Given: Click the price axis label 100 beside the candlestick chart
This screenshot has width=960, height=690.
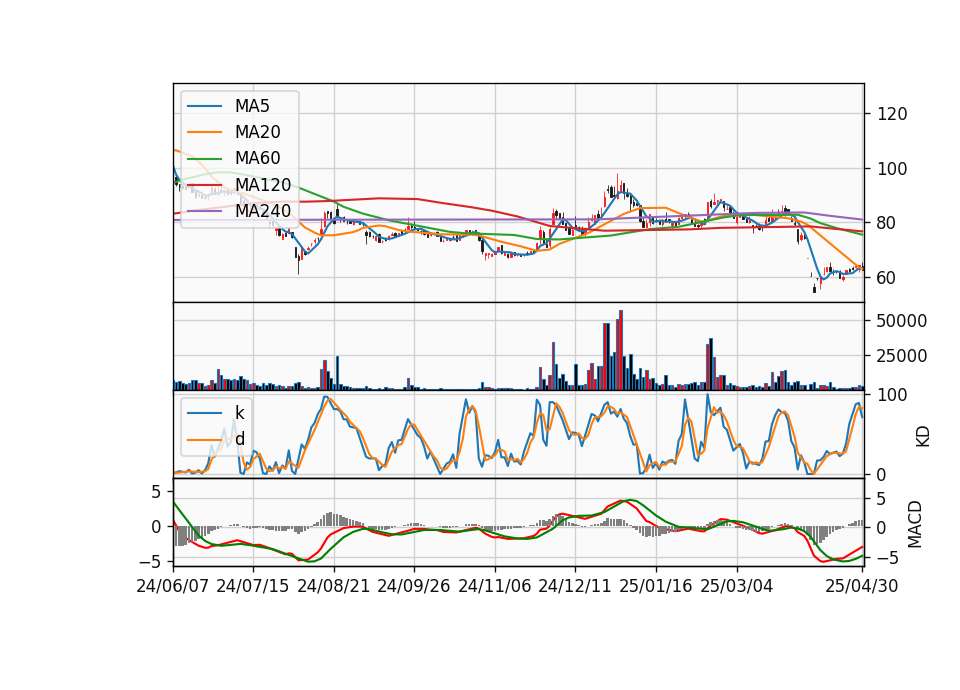Looking at the screenshot, I should click(891, 169).
